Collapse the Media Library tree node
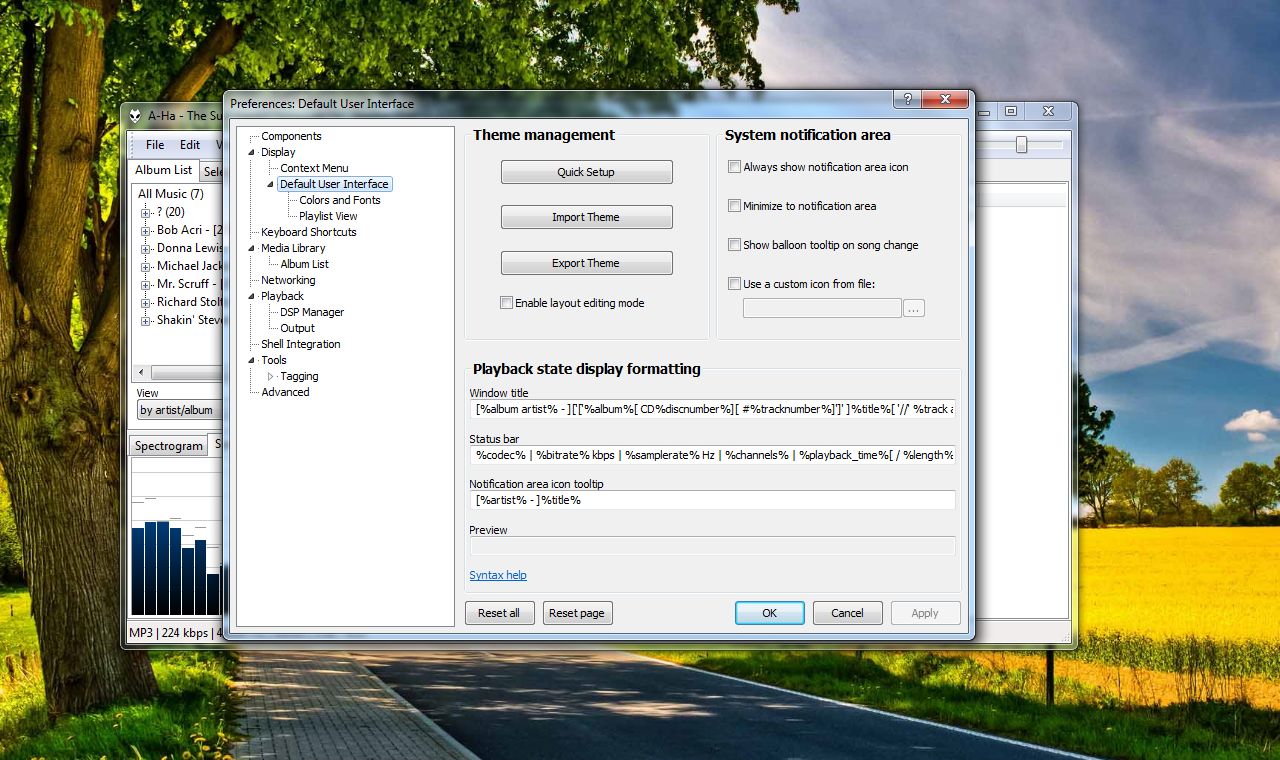1280x760 pixels. [252, 248]
